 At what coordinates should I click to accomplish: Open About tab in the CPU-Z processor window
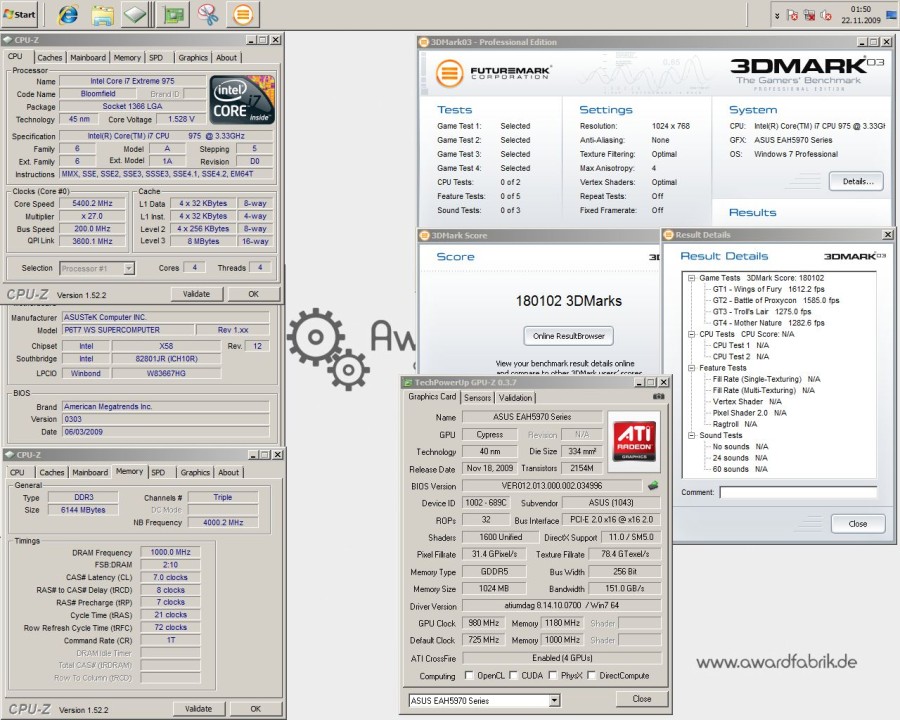pyautogui.click(x=226, y=57)
